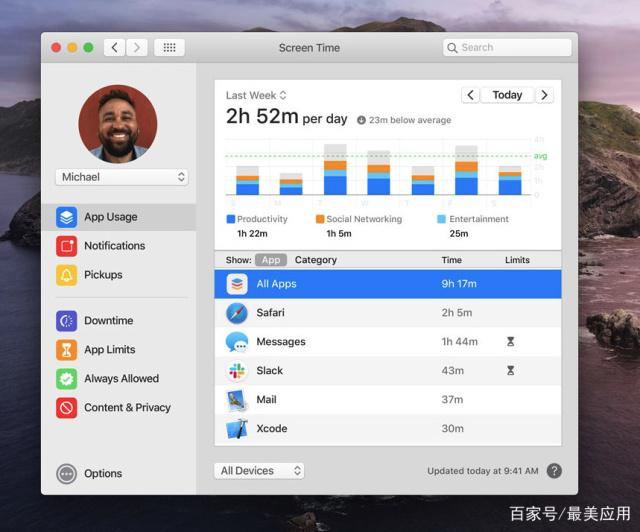The image size is (640, 532).
Task: Click the Messages limit hourglass icon
Action: point(510,341)
